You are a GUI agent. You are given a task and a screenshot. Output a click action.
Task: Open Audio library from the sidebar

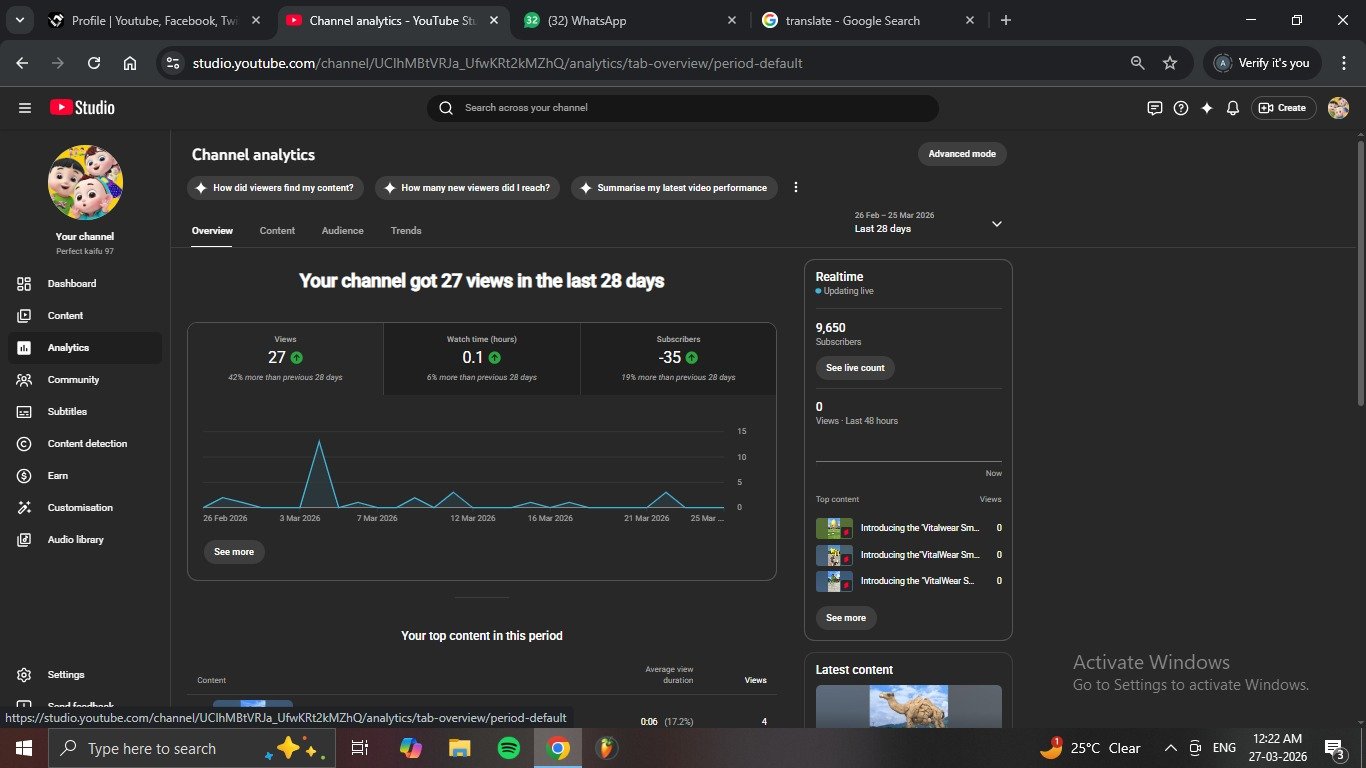(75, 540)
